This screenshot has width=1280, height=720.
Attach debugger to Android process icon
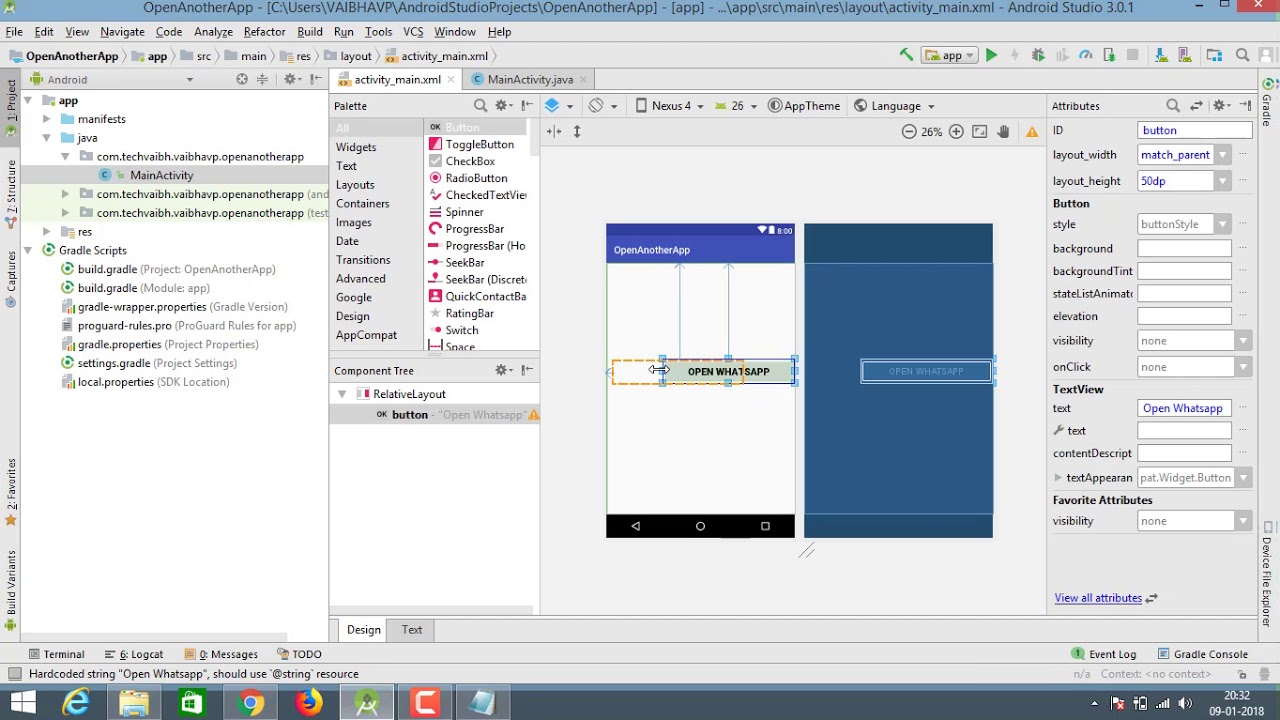[x=1108, y=55]
